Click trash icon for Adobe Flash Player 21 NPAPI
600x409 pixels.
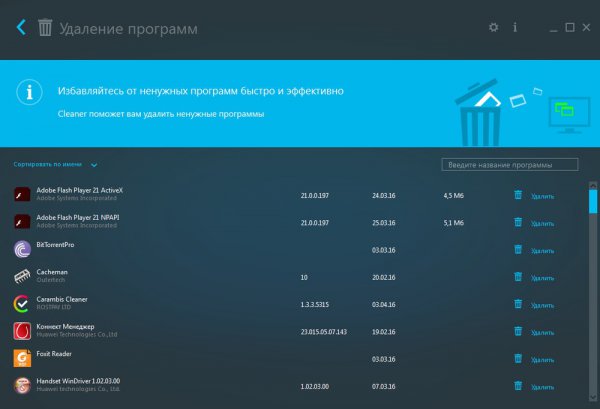[518, 222]
